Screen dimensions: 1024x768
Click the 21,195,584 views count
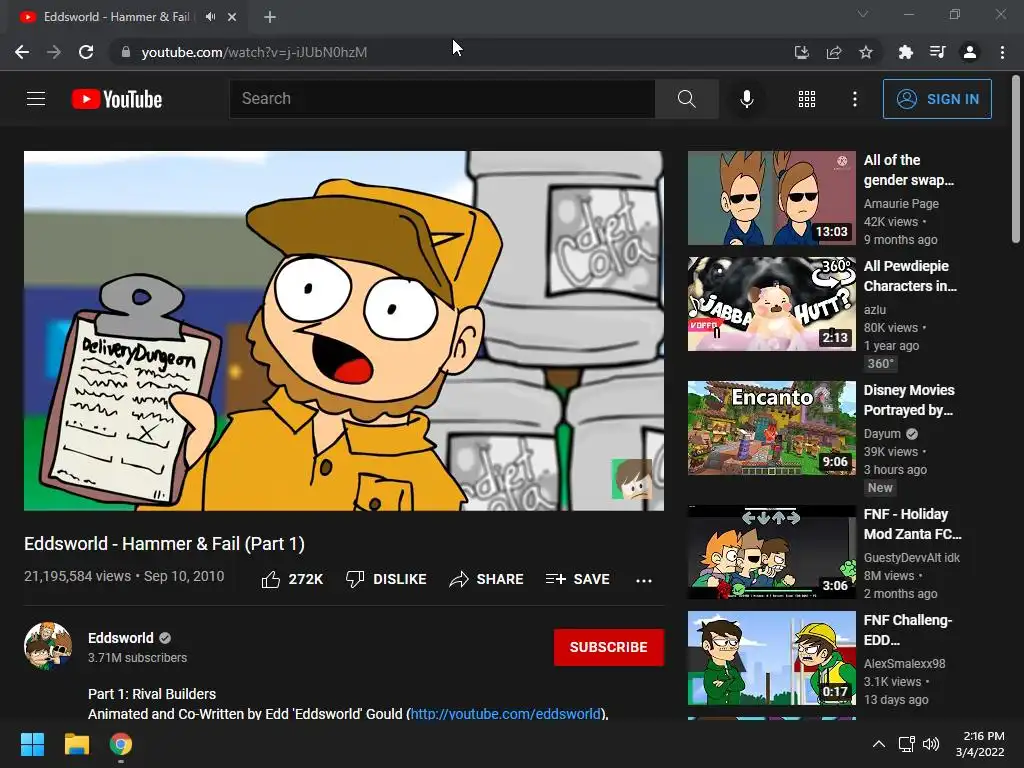tap(78, 576)
